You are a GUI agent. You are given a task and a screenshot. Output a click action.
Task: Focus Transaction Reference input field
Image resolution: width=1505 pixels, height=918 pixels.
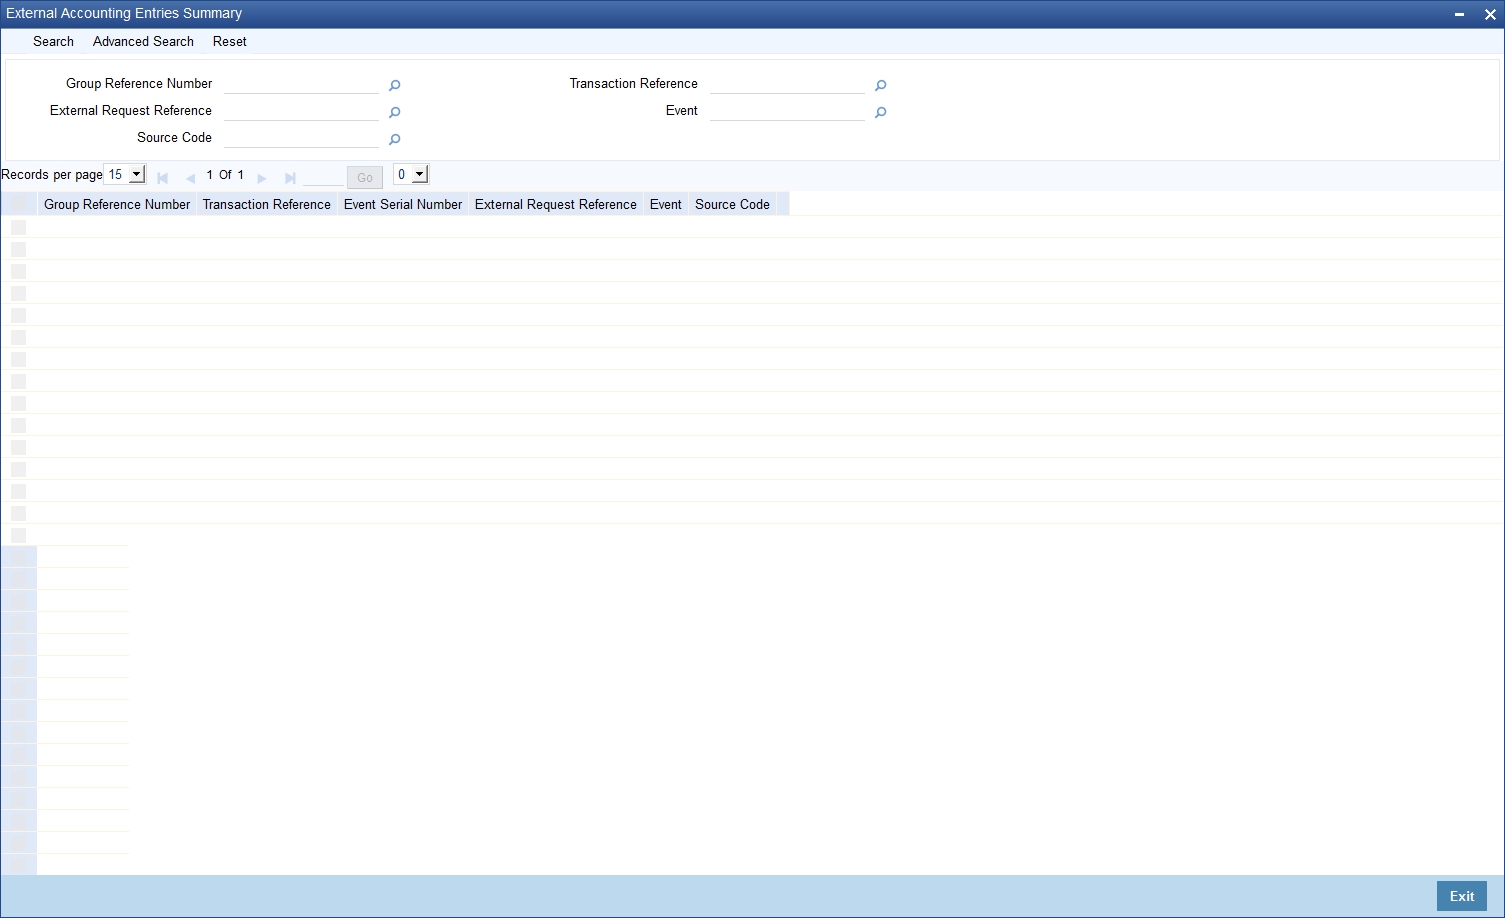(787, 84)
